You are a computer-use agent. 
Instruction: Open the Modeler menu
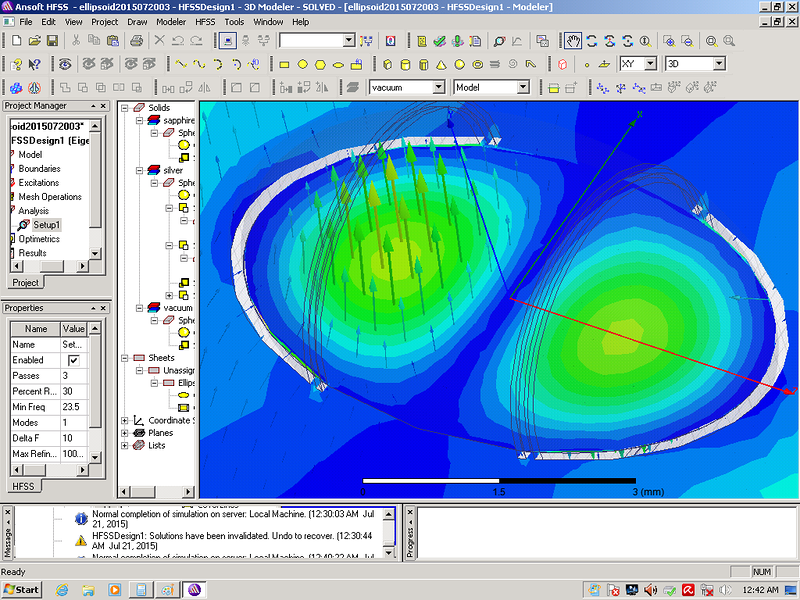(170, 21)
